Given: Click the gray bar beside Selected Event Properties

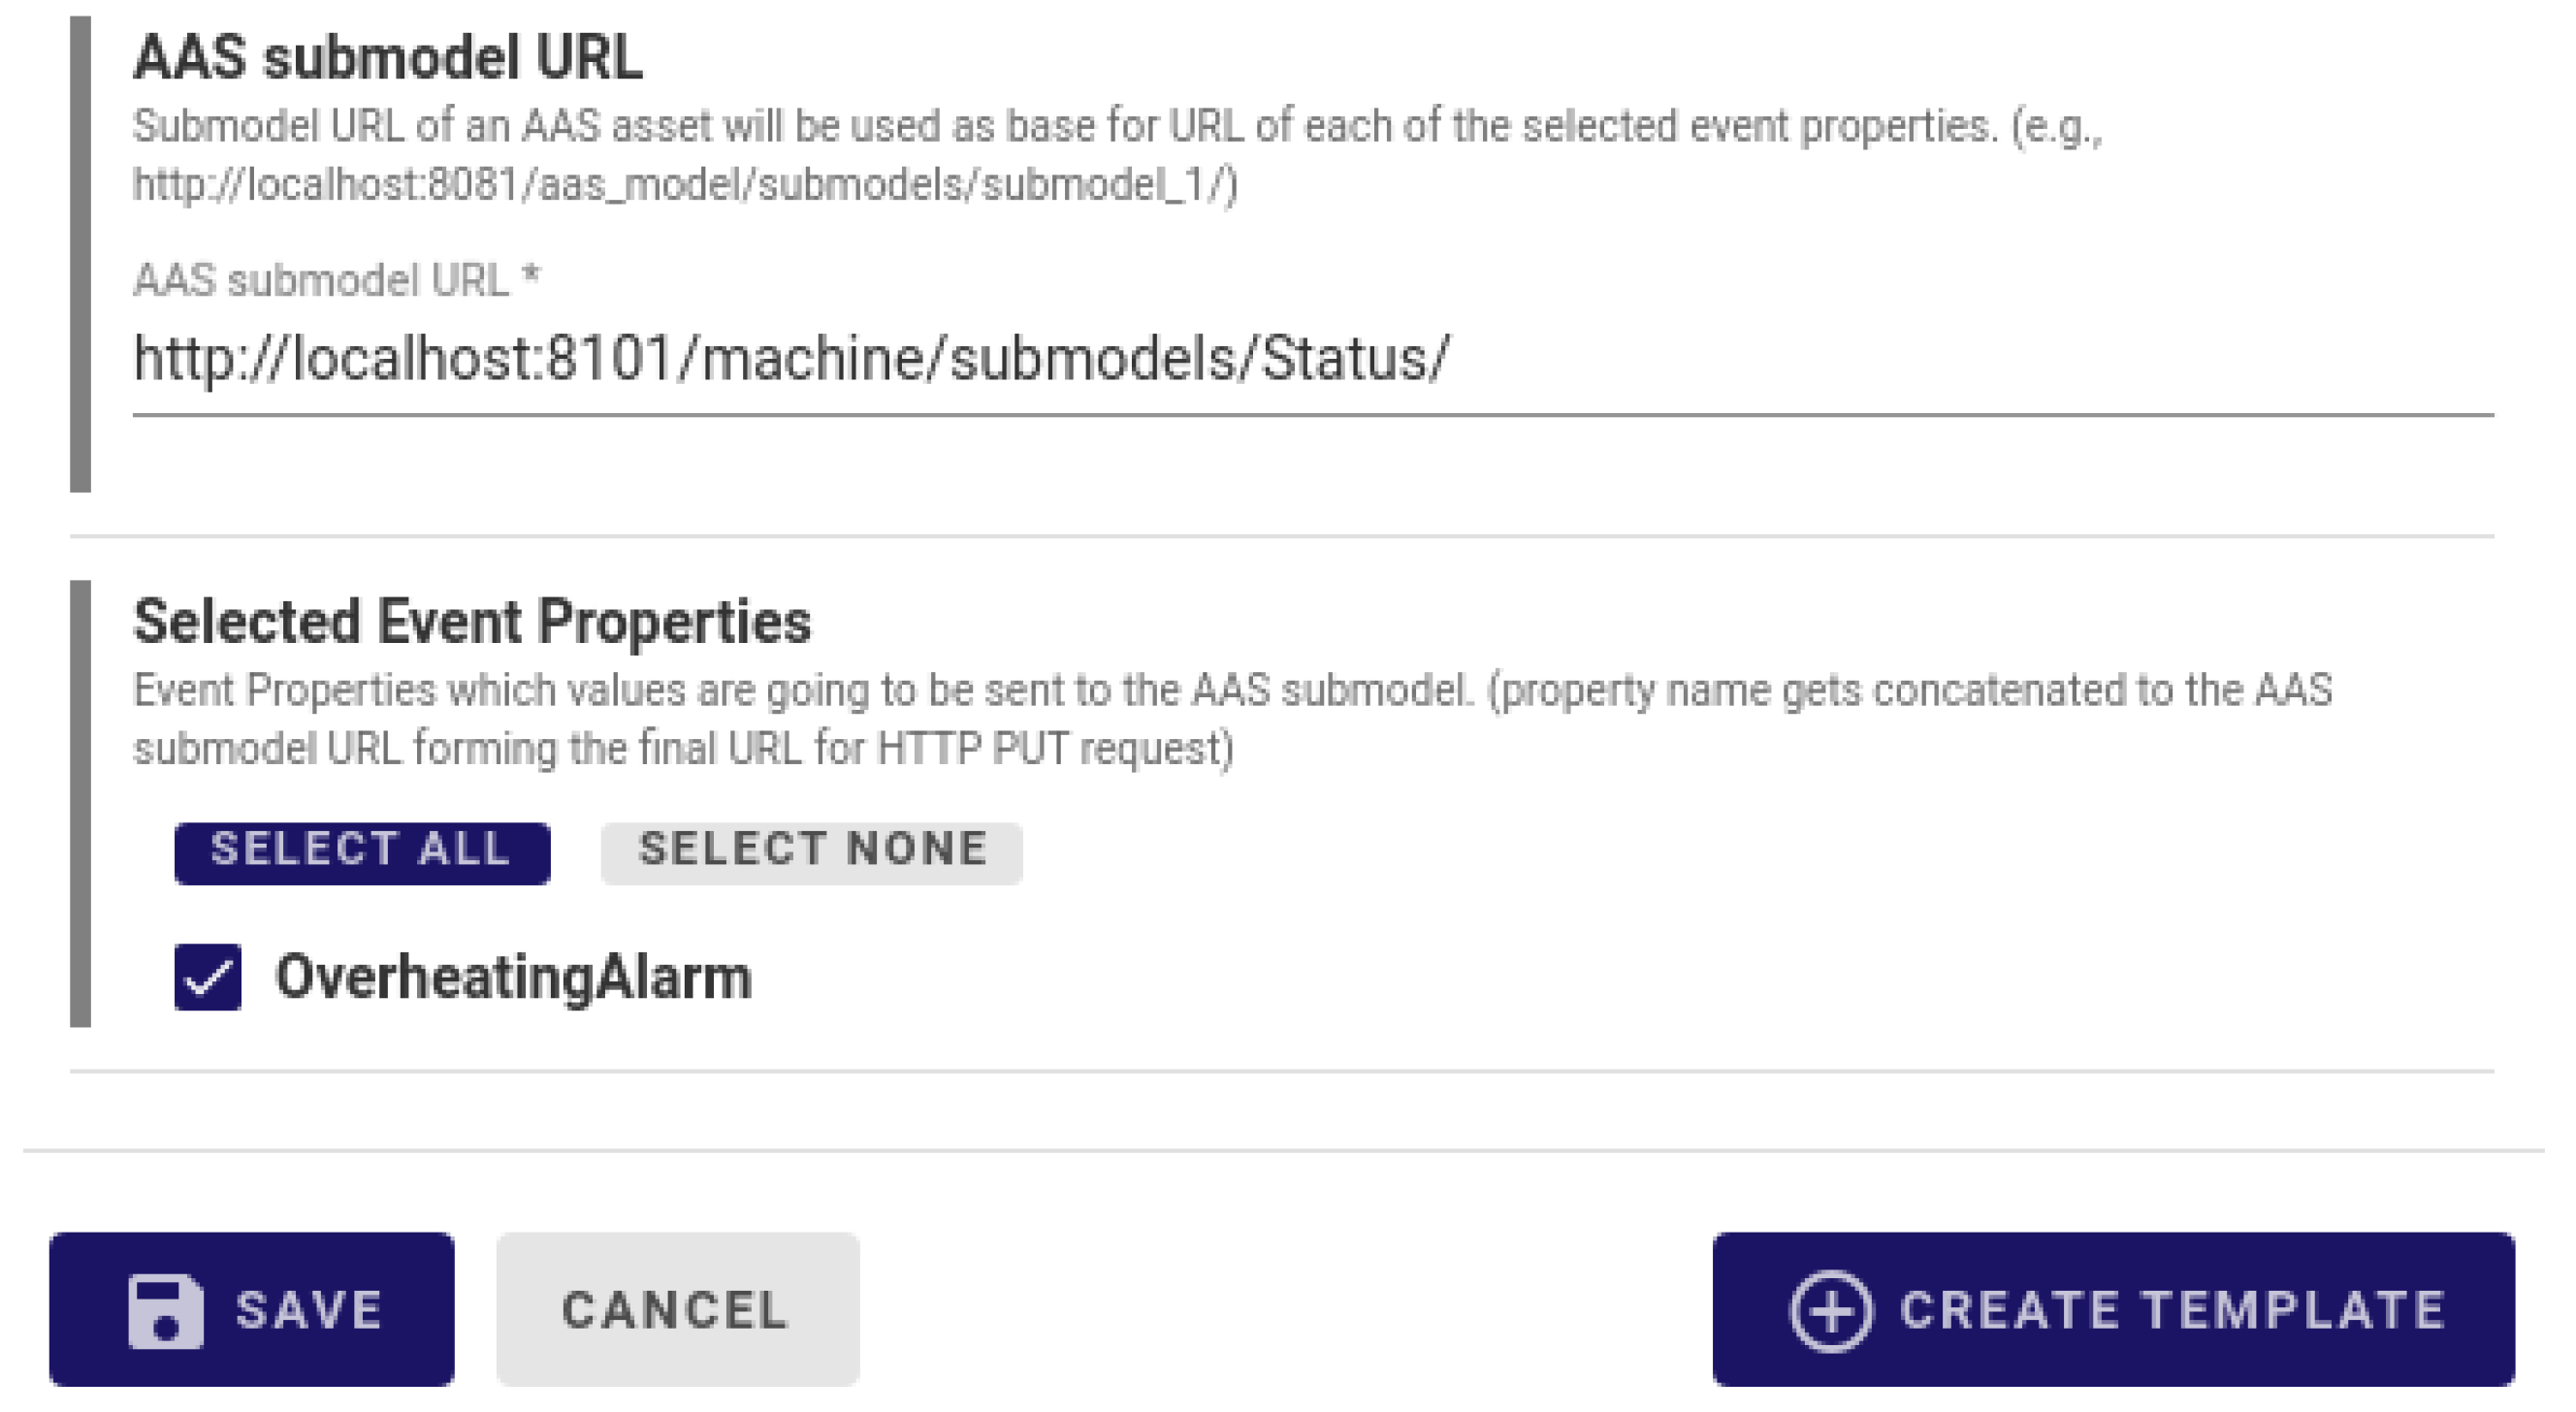Looking at the screenshot, I should (x=80, y=803).
